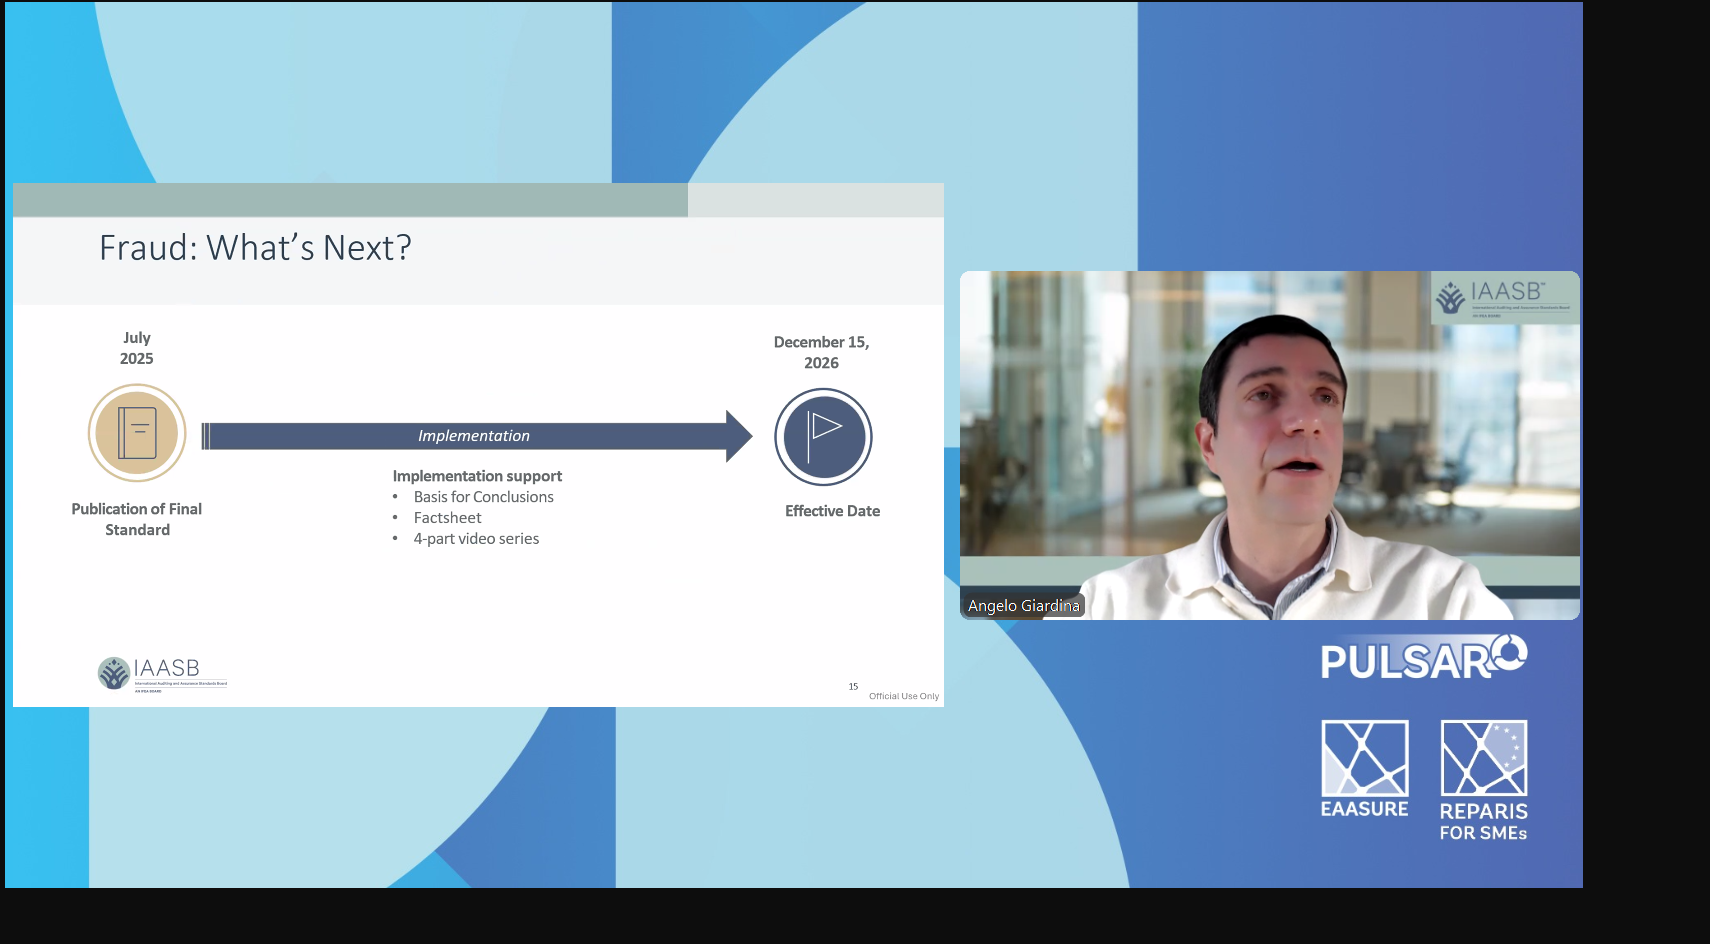Click the book icon for Publication of Final Standard

[137, 433]
